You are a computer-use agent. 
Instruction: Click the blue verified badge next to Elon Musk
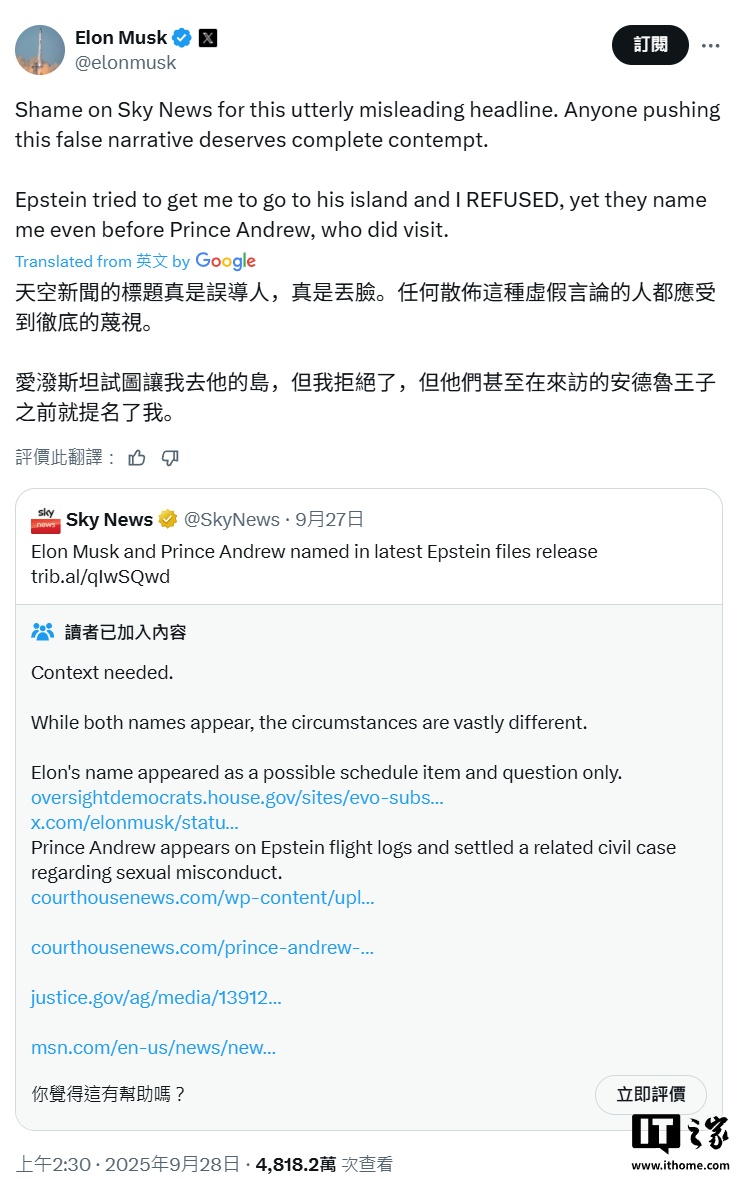coord(182,38)
